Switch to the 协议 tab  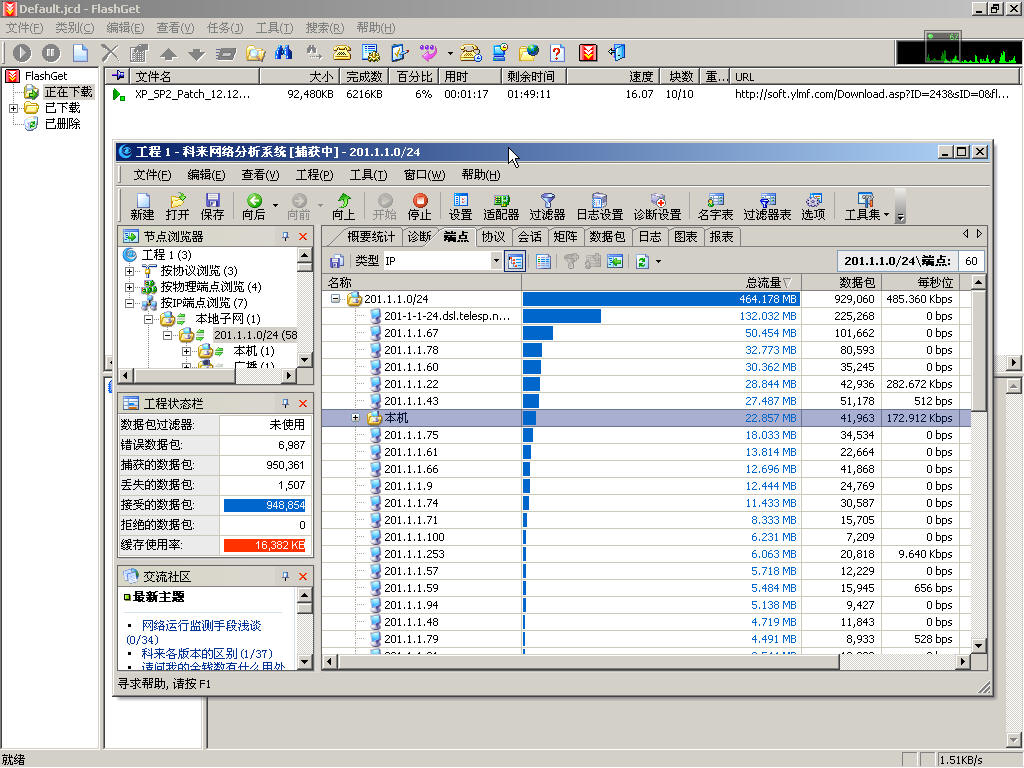coord(493,237)
